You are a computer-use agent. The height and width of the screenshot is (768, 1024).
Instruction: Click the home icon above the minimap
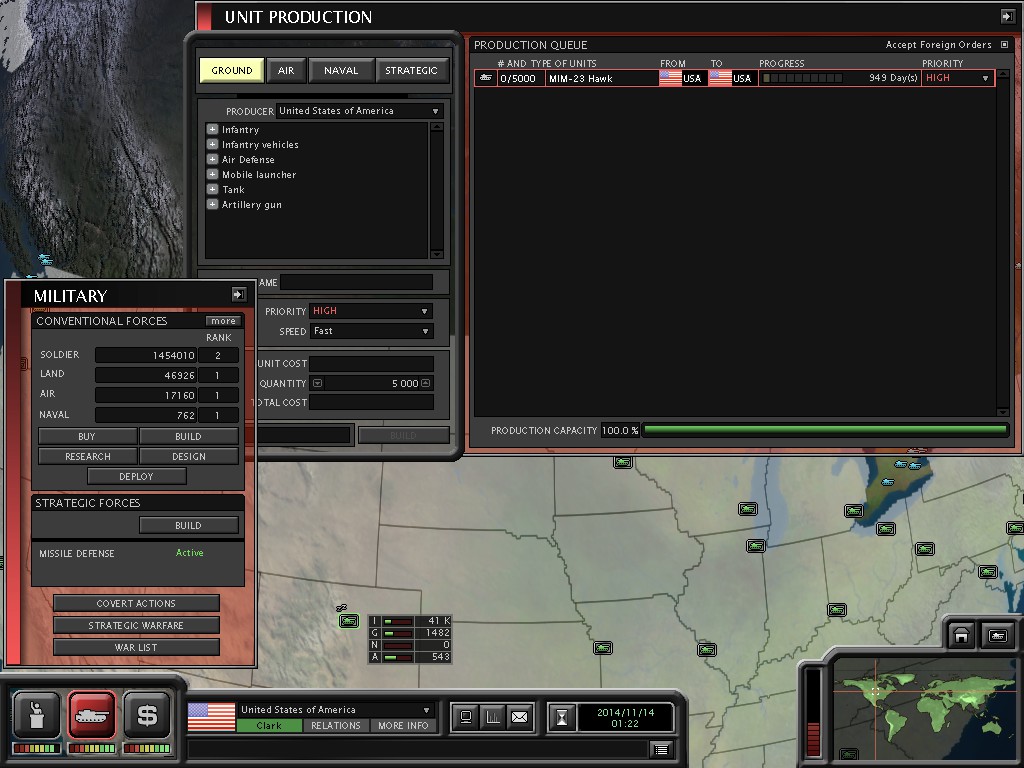tap(961, 635)
